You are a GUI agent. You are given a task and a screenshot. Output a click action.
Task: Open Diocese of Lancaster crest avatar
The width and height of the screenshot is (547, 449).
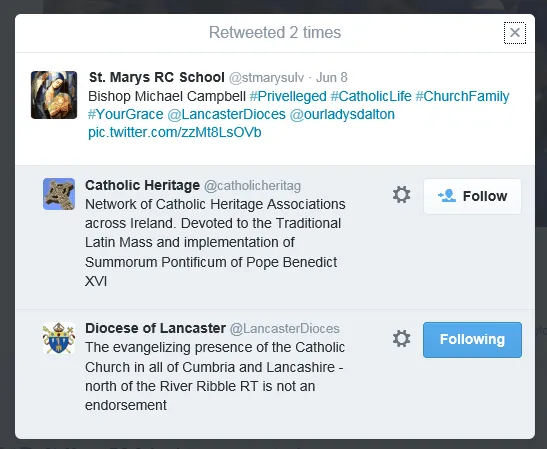(x=59, y=338)
